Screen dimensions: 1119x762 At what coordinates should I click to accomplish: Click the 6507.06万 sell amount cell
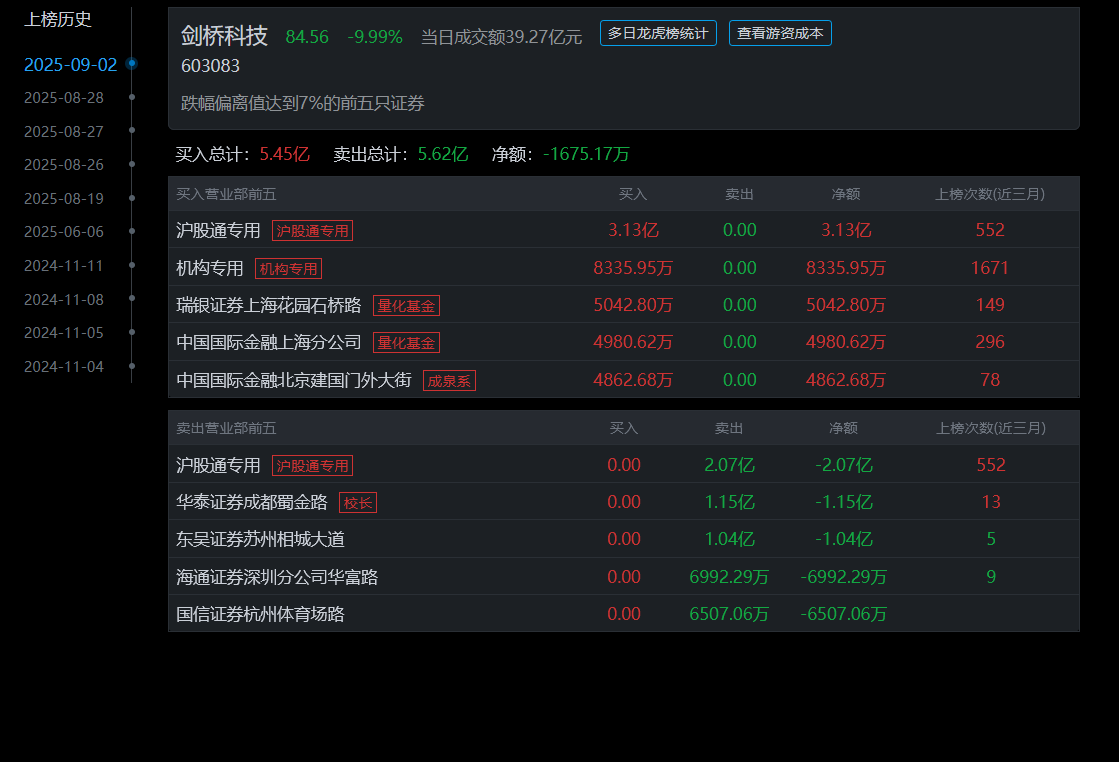coord(729,614)
